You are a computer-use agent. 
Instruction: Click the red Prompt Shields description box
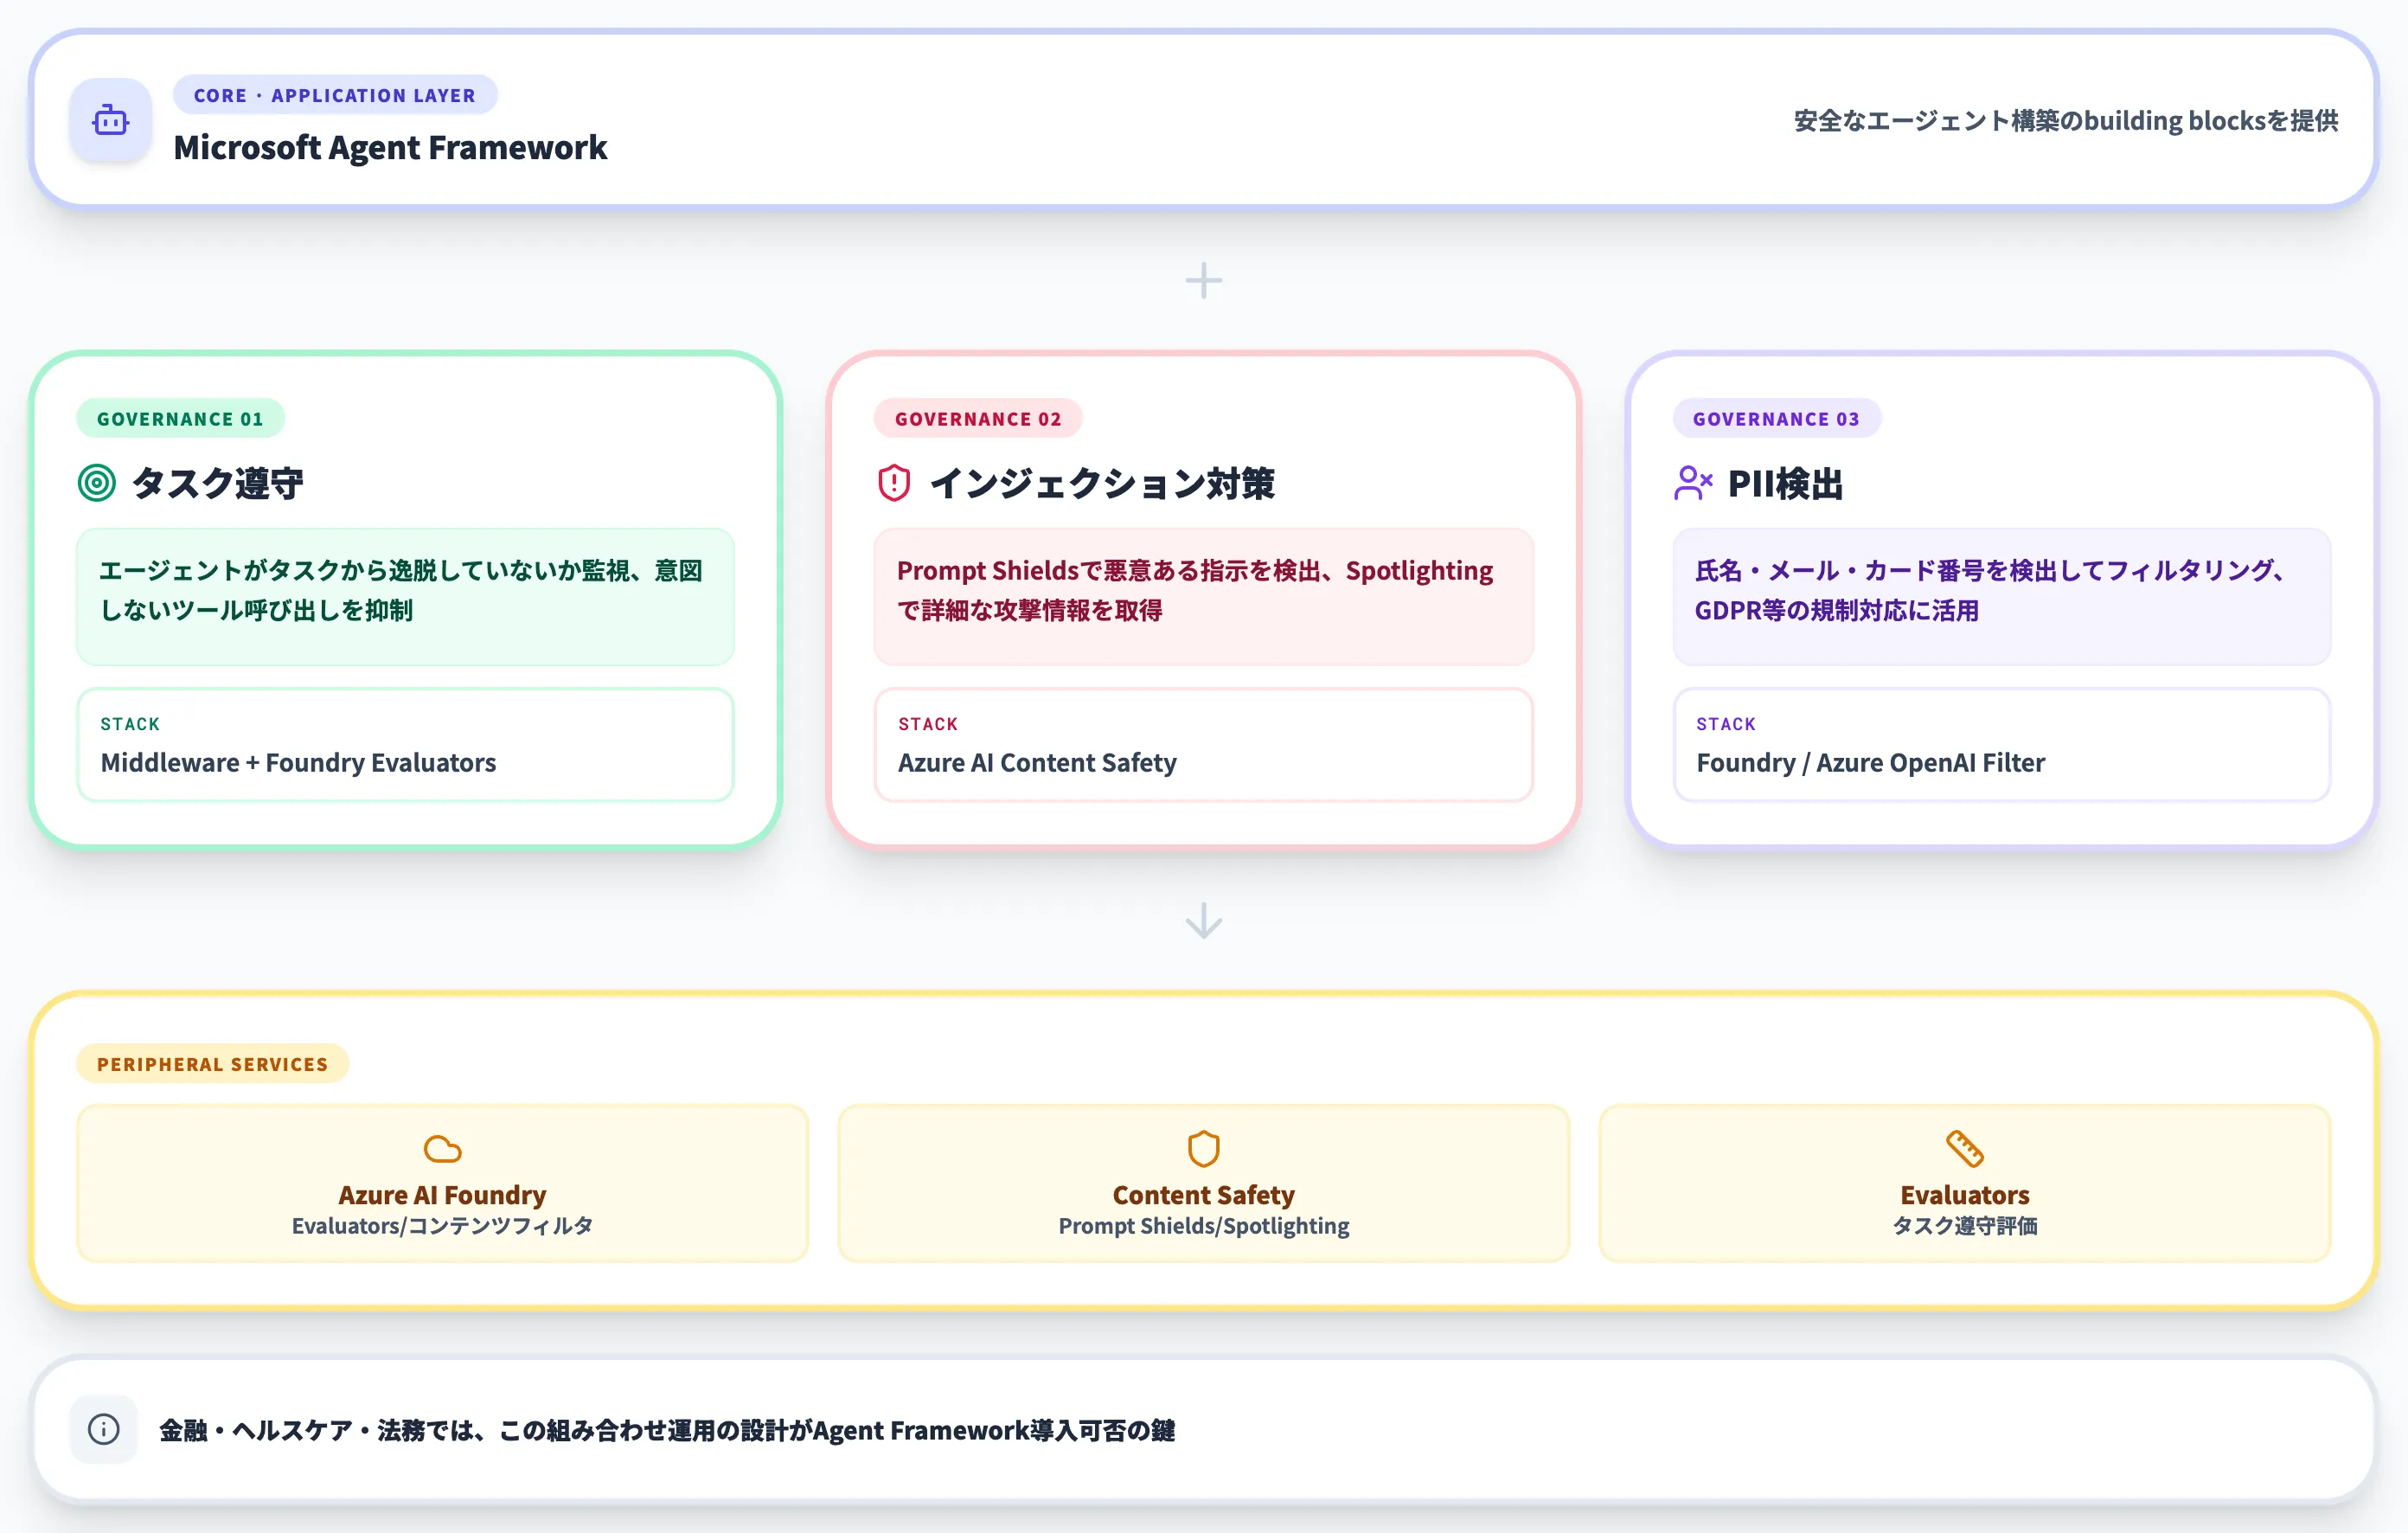coord(1203,597)
